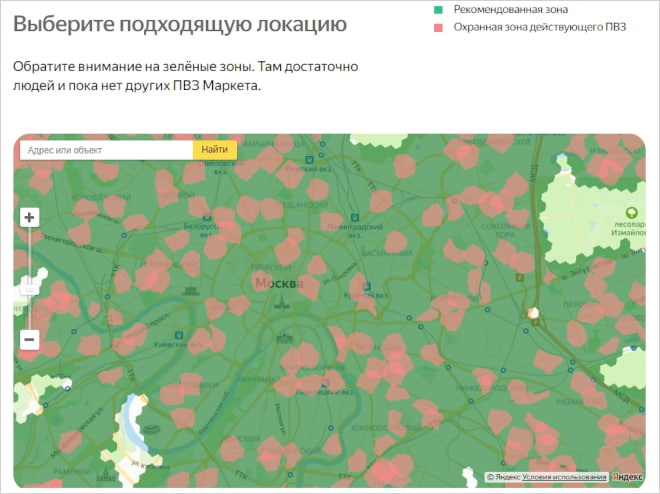Viewport: 660px width, 494px height.
Task: Click the Яндекс logo on the map
Action: pos(627,477)
